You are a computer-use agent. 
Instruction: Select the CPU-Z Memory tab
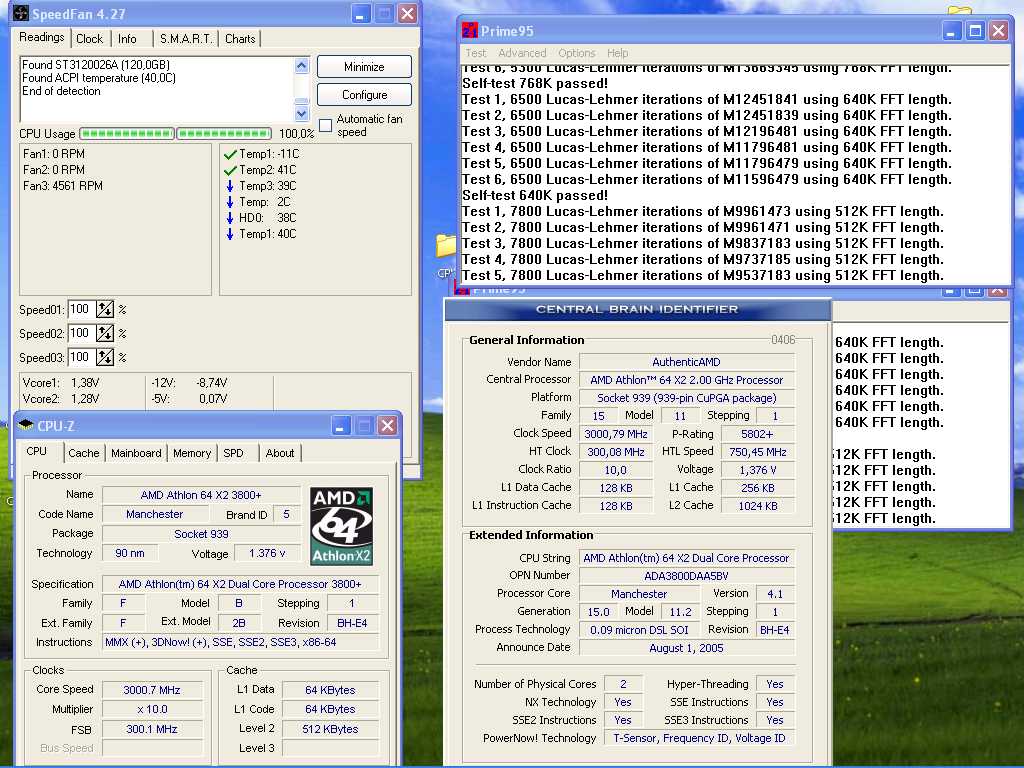[192, 453]
